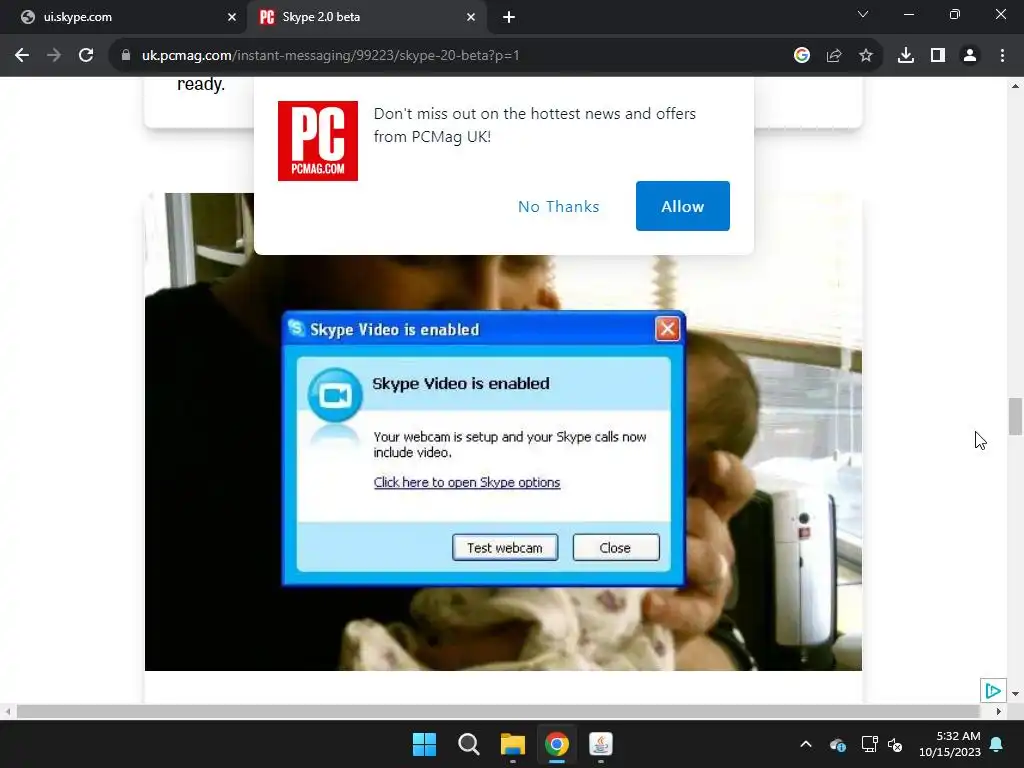1024x768 pixels.
Task: Show hidden system tray icons
Action: [x=806, y=744]
